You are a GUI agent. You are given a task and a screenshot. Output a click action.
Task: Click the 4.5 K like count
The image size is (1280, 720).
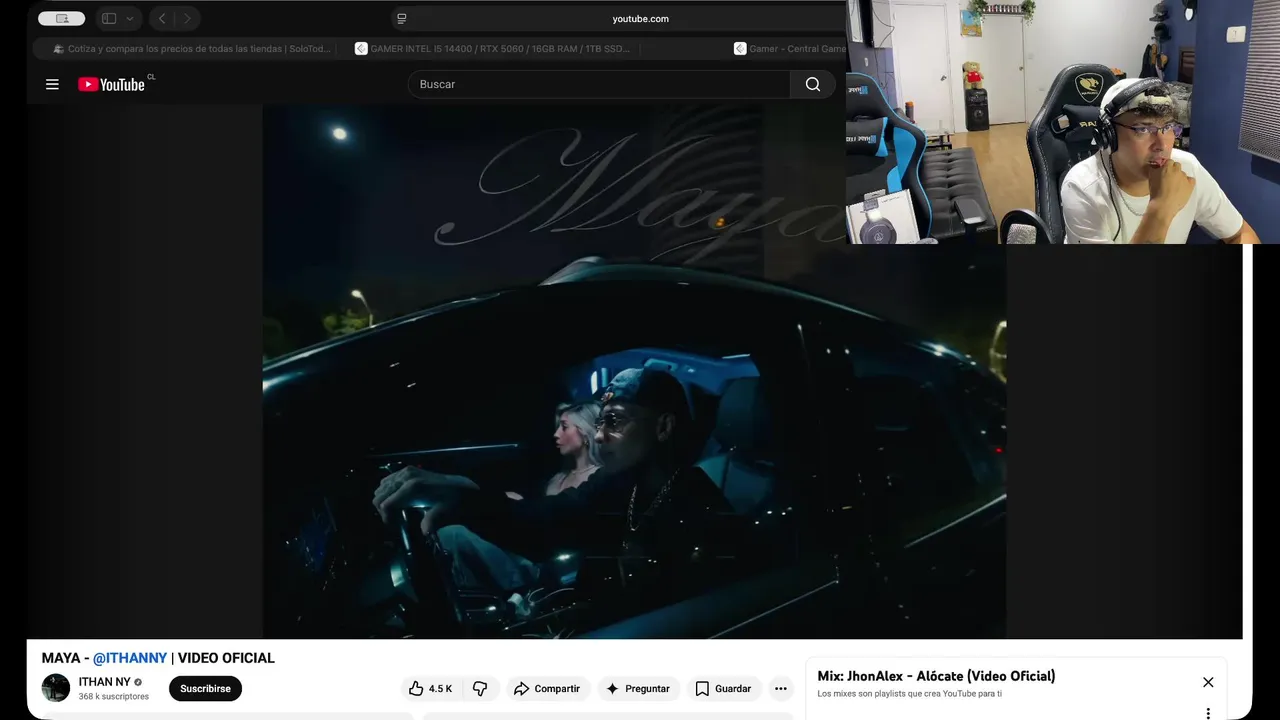pos(440,689)
